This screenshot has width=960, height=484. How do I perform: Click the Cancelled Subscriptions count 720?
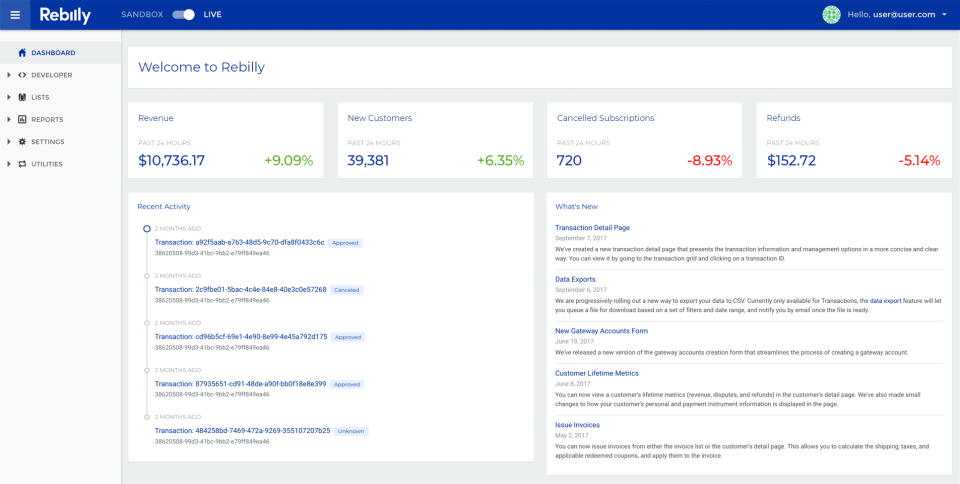569,161
